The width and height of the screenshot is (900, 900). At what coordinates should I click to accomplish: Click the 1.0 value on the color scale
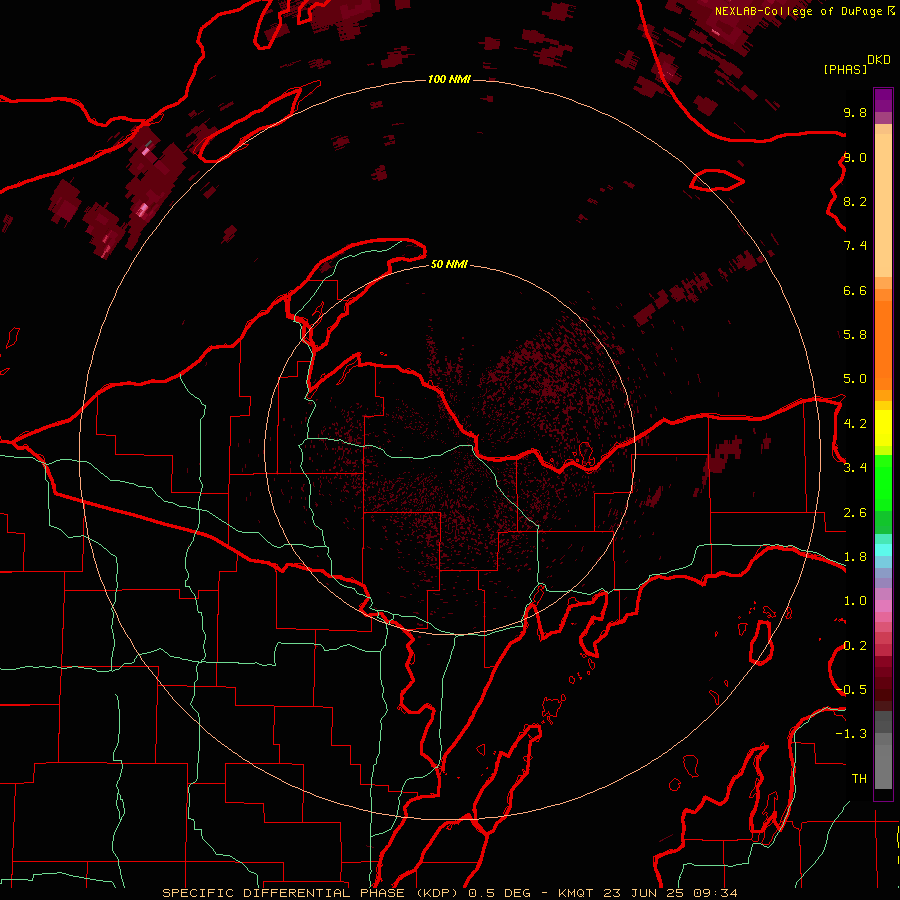tap(855, 601)
